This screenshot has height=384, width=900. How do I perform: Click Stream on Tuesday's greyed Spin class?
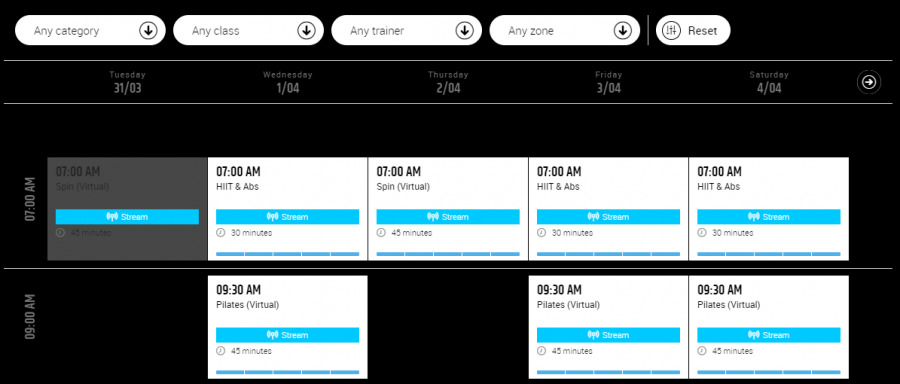127,216
